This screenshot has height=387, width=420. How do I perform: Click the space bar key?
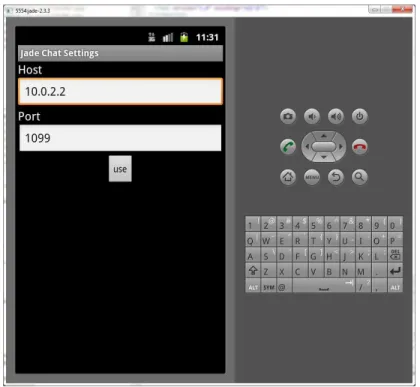pyautogui.click(x=324, y=286)
